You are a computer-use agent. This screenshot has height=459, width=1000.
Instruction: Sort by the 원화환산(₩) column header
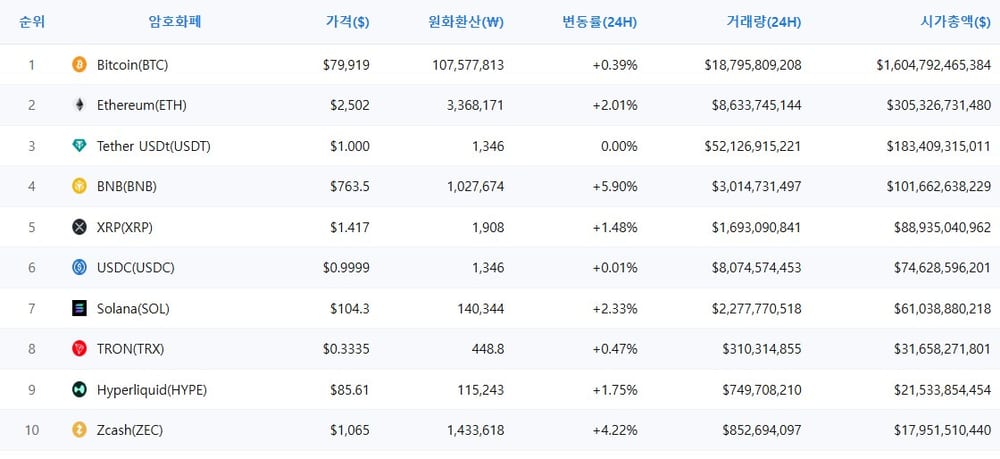(x=466, y=22)
